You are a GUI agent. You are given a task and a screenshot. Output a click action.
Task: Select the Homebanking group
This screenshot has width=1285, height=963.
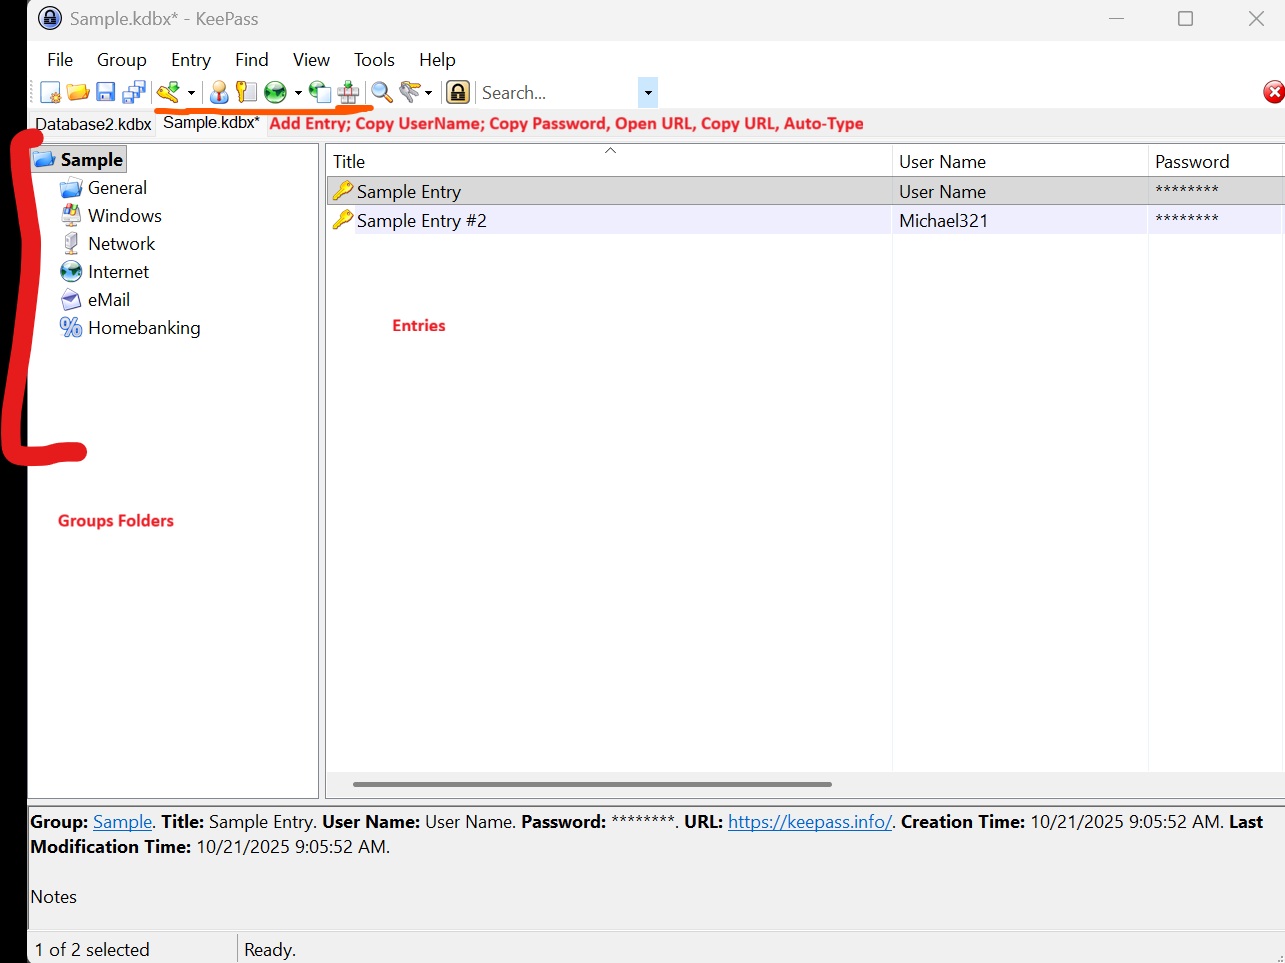pos(143,328)
